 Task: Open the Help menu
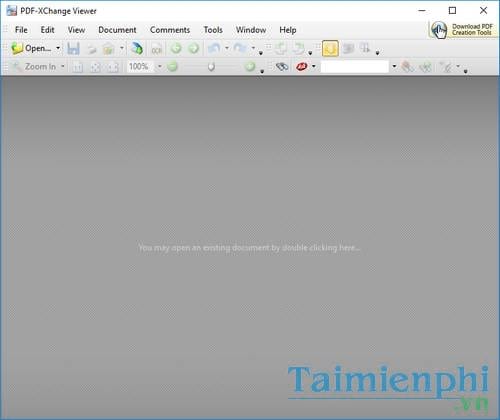pos(288,30)
